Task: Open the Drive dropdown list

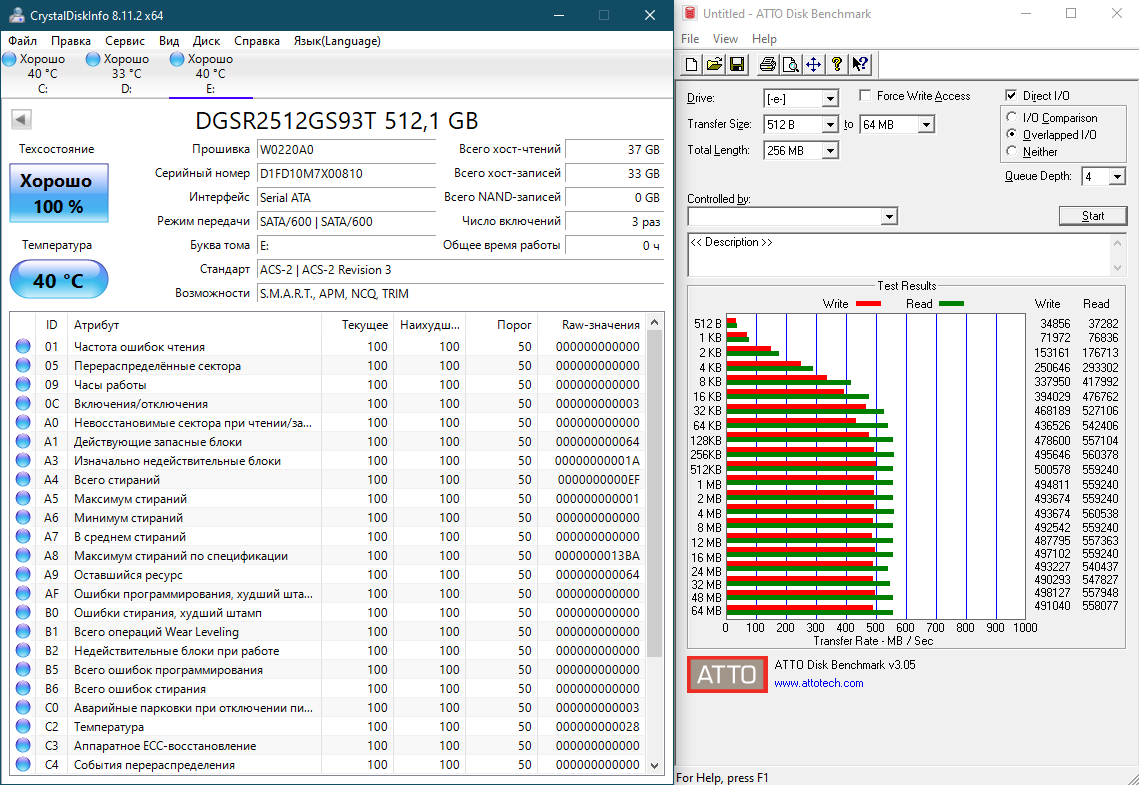Action: click(829, 98)
